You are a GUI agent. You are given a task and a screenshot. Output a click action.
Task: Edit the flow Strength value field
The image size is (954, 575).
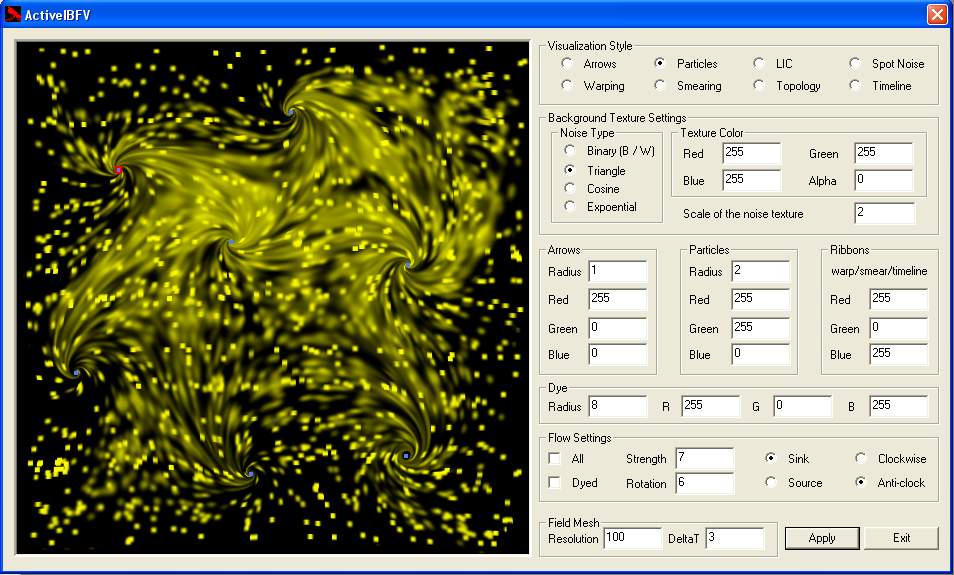coord(703,459)
